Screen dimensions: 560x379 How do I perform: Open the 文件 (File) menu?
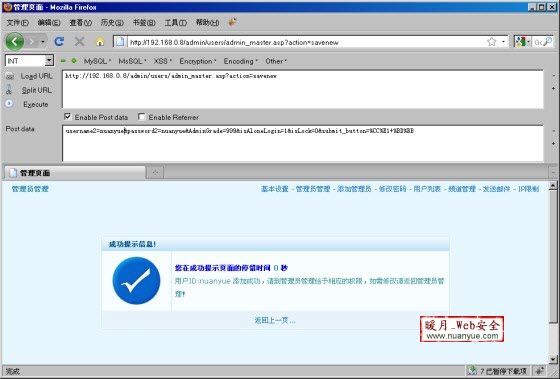tap(18, 23)
